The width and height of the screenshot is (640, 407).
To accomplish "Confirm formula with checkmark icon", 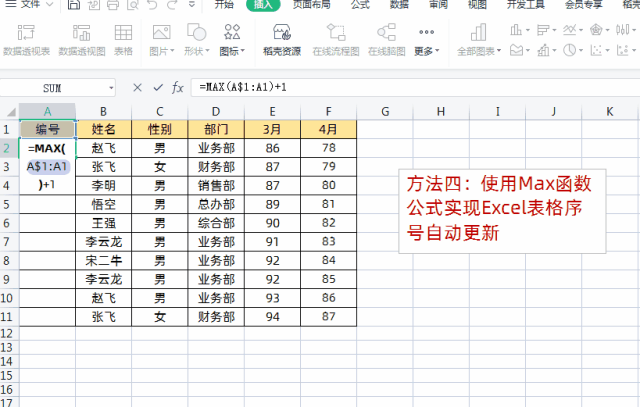I will [156, 88].
